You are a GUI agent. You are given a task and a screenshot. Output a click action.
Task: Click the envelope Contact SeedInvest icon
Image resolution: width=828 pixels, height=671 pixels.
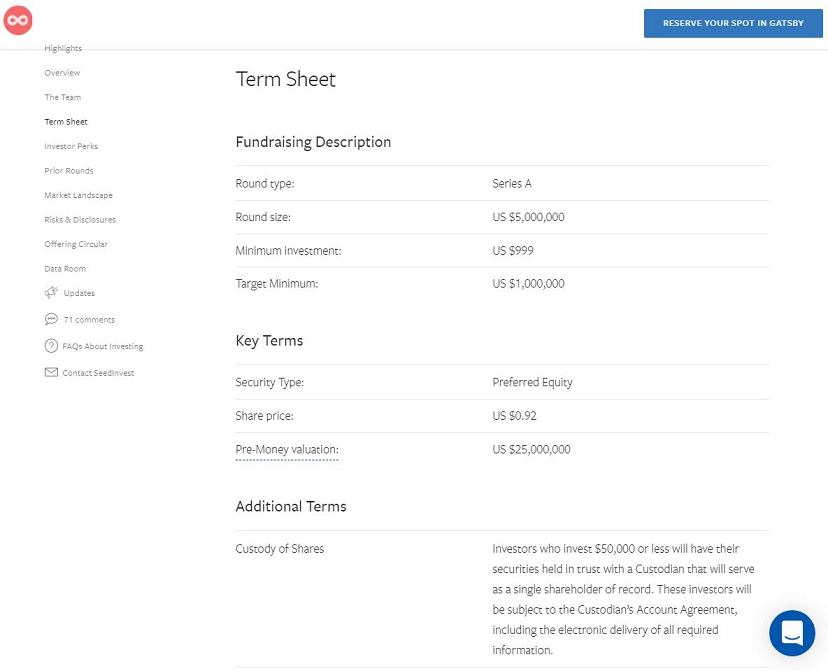tap(51, 373)
